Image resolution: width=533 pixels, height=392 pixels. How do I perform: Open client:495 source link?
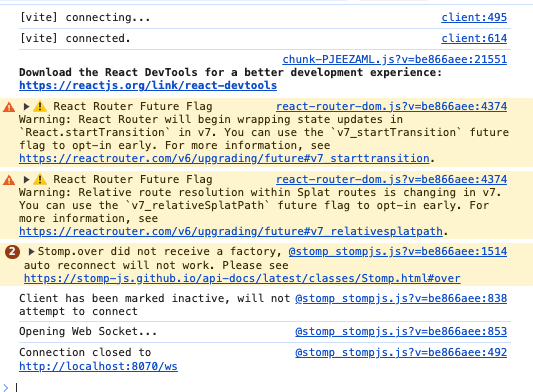pyautogui.click(x=474, y=17)
